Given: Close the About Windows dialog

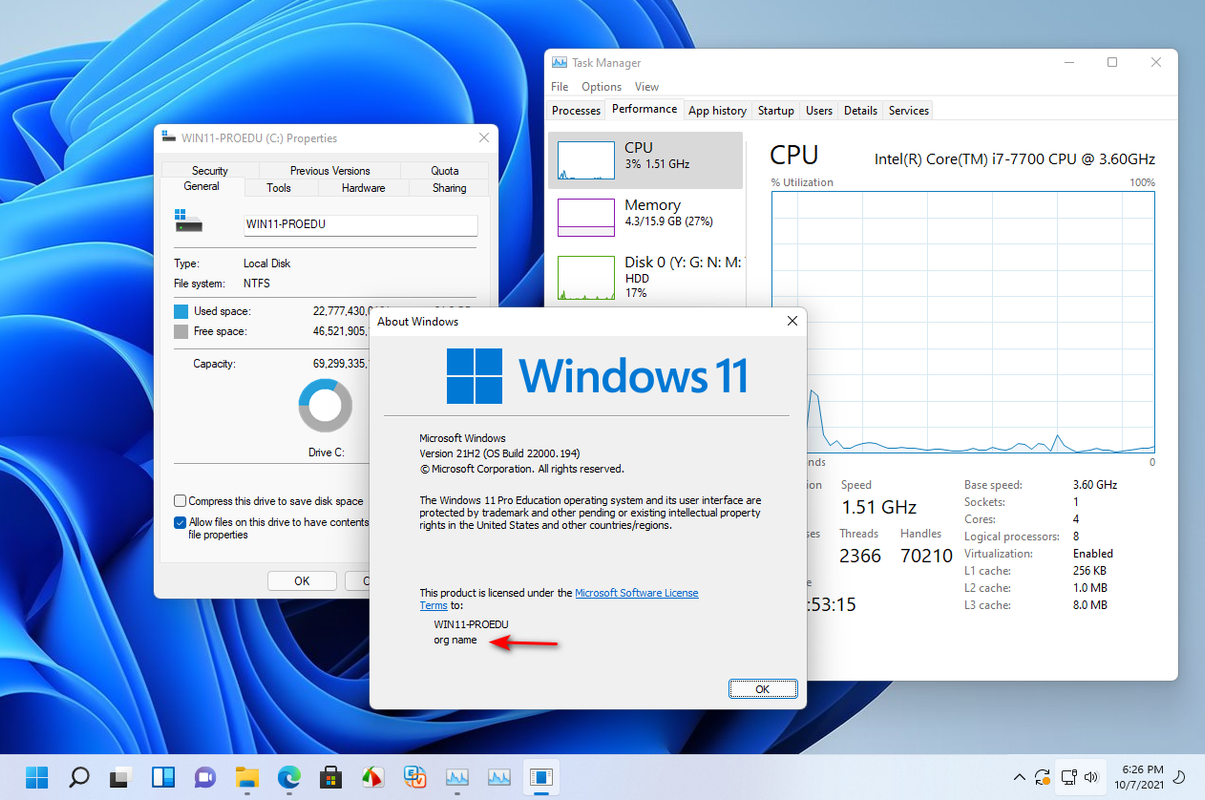Looking at the screenshot, I should coord(792,321).
